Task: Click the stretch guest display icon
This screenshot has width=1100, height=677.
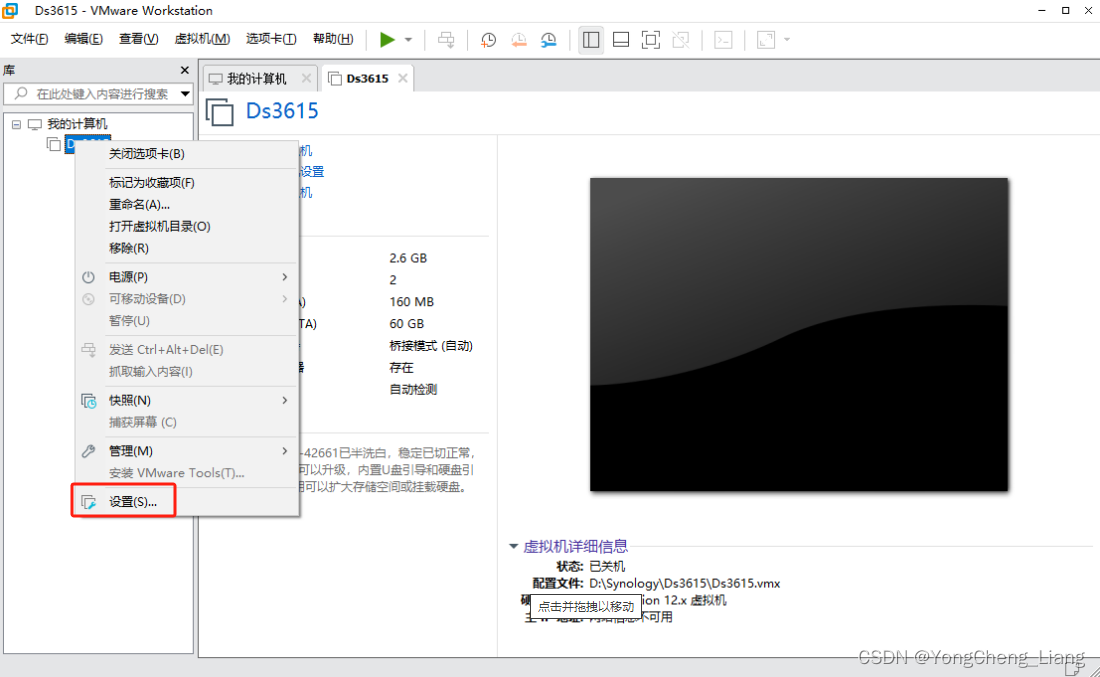Action: pos(766,40)
